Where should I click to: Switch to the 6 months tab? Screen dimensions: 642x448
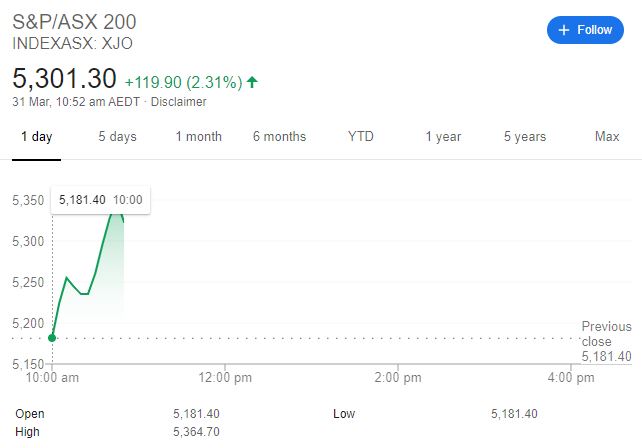279,137
